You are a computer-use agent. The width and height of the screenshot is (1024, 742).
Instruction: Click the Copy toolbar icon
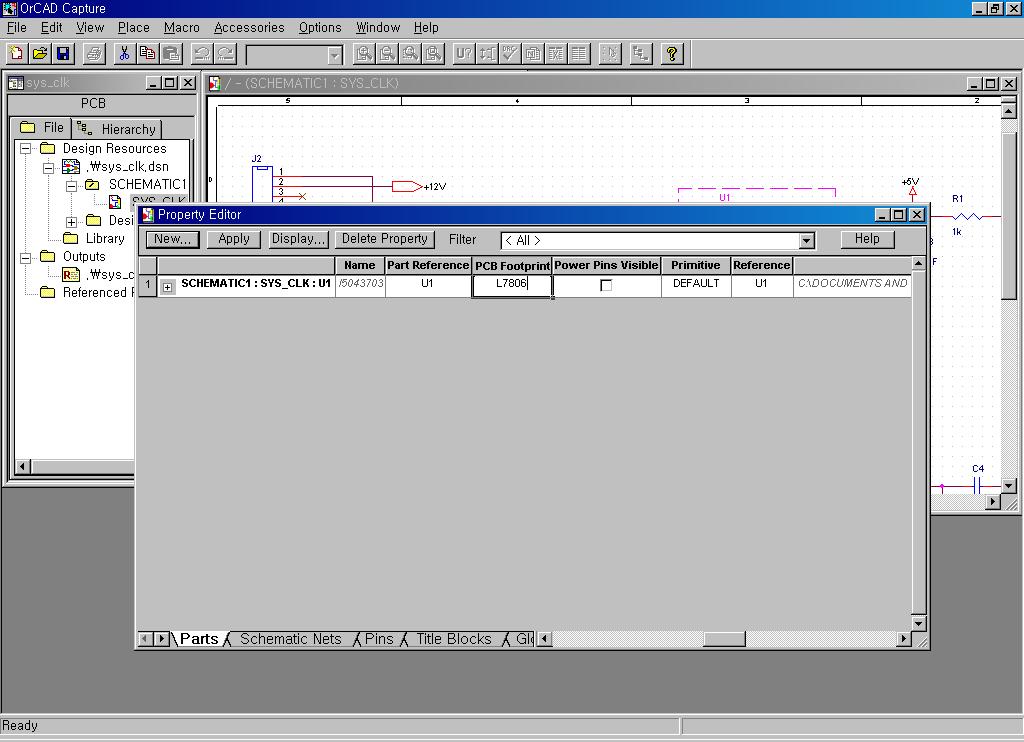[148, 54]
